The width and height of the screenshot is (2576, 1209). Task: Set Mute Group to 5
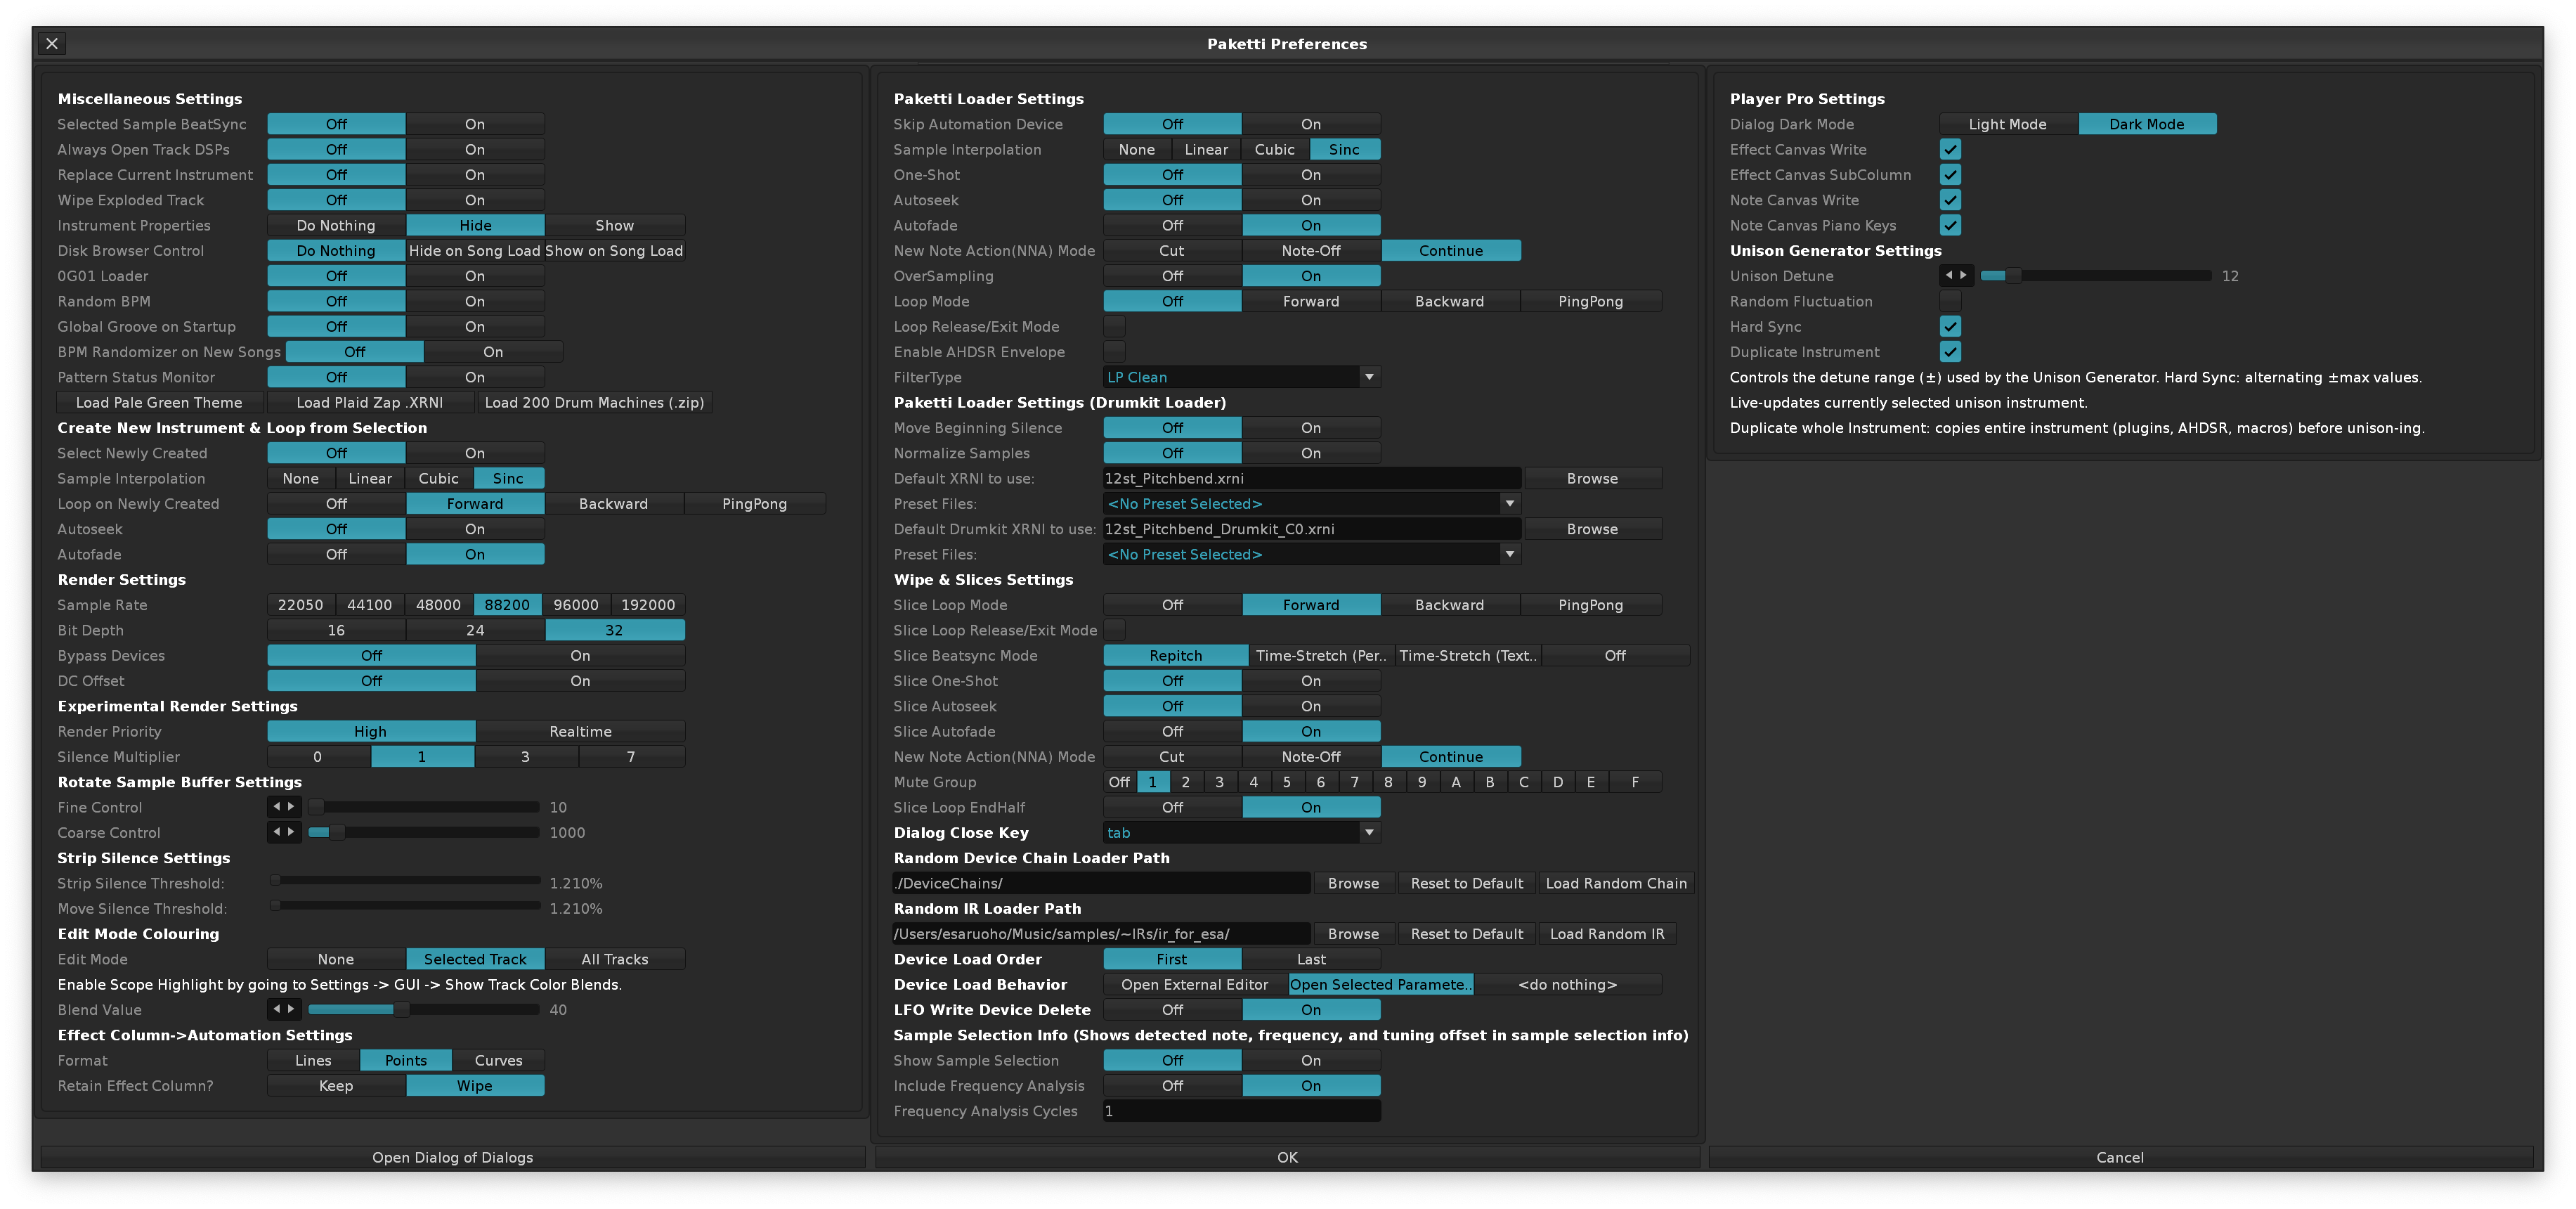[x=1287, y=782]
